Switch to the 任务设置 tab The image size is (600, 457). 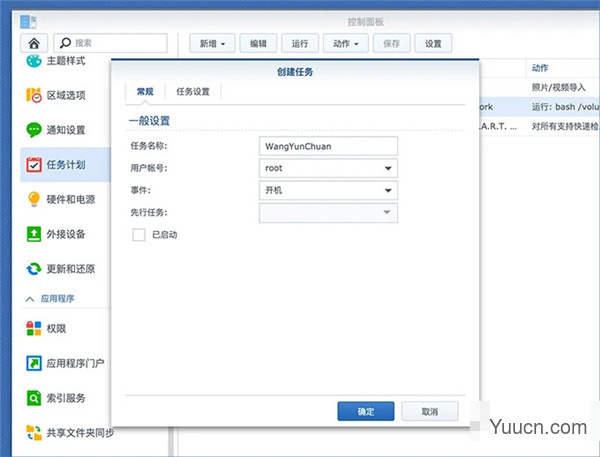(193, 92)
